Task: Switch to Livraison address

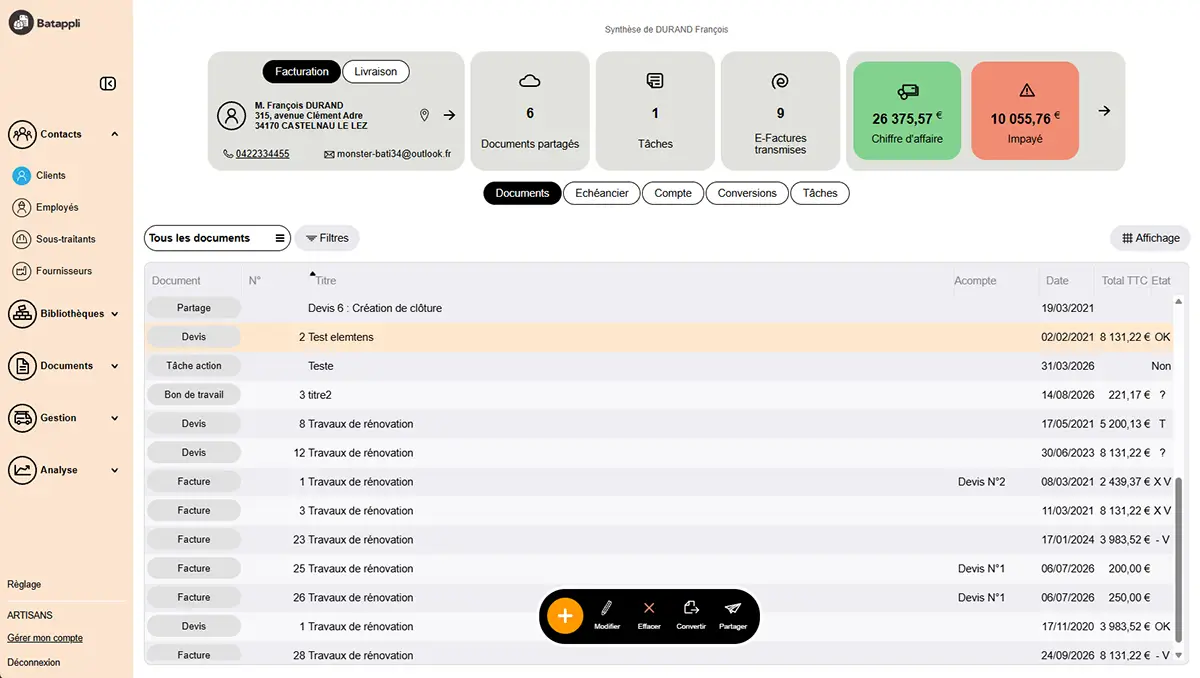Action: click(x=376, y=72)
